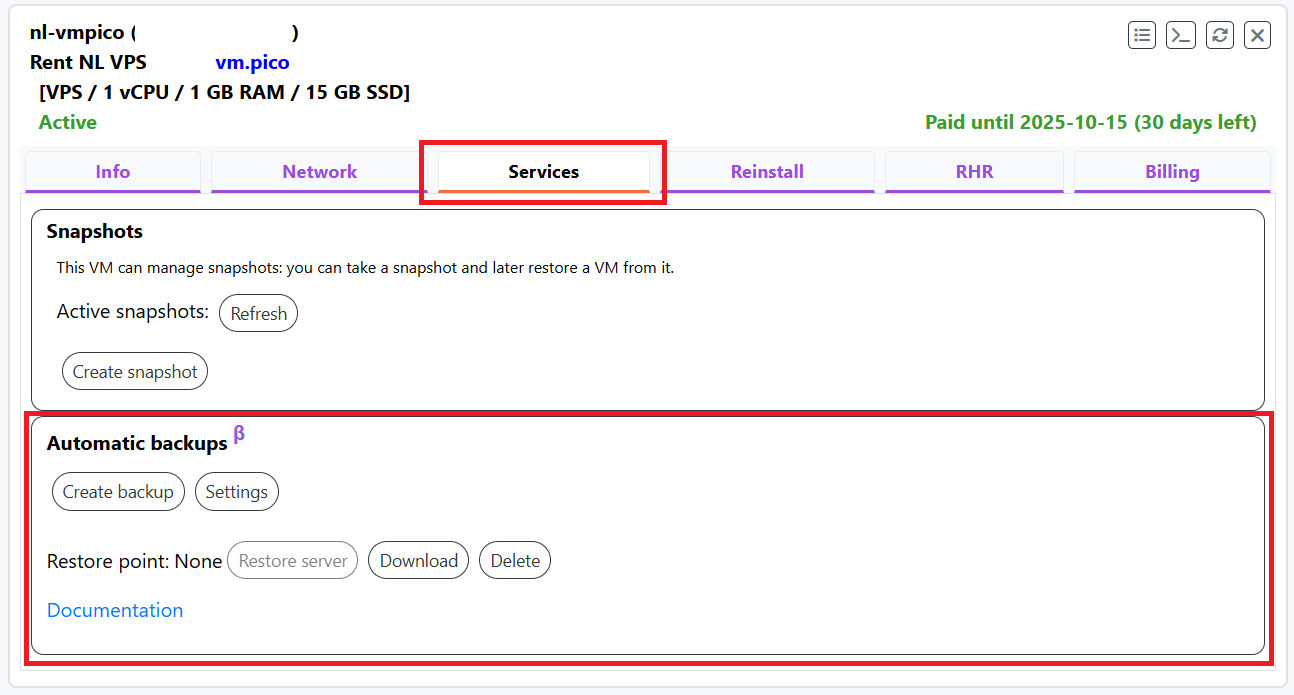Screen dimensions: 1294x695
Task: Go to the Reinstall tab
Action: pos(767,172)
